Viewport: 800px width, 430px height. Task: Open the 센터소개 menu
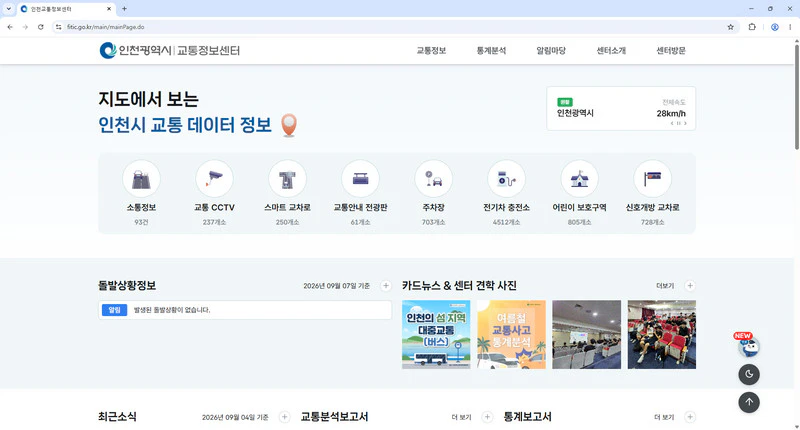(x=611, y=50)
